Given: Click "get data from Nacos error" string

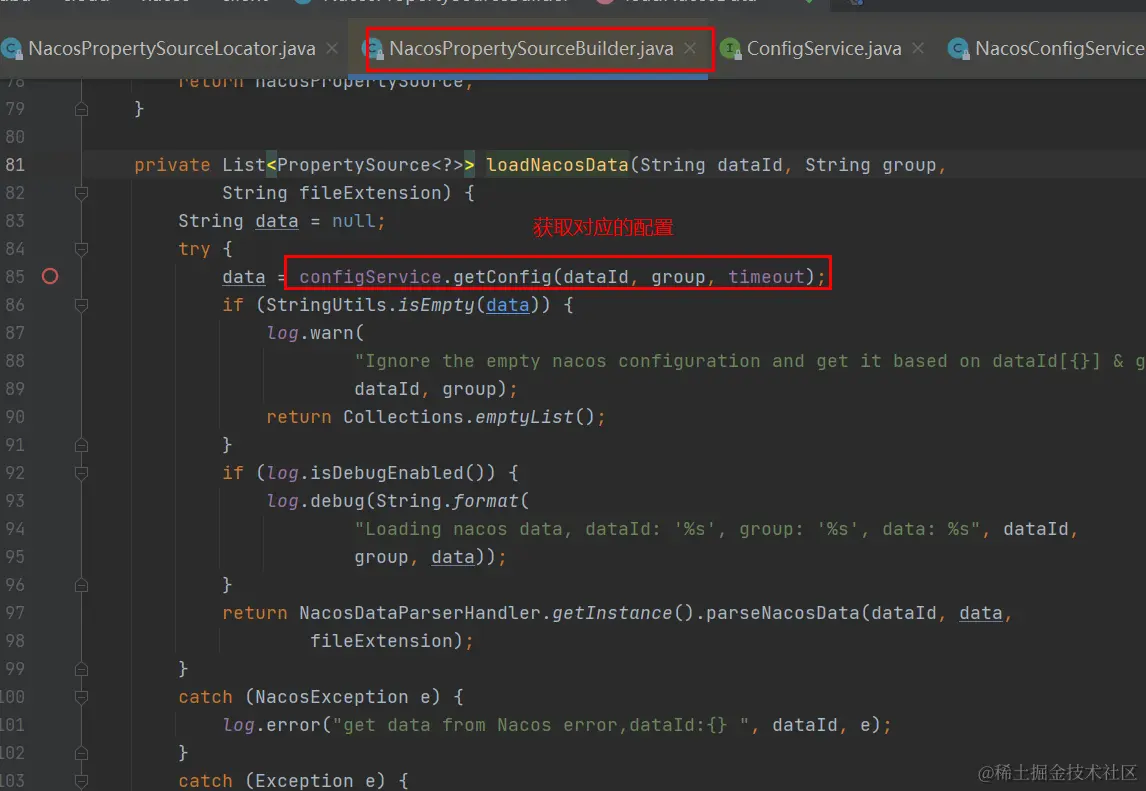Looking at the screenshot, I should pos(540,725).
